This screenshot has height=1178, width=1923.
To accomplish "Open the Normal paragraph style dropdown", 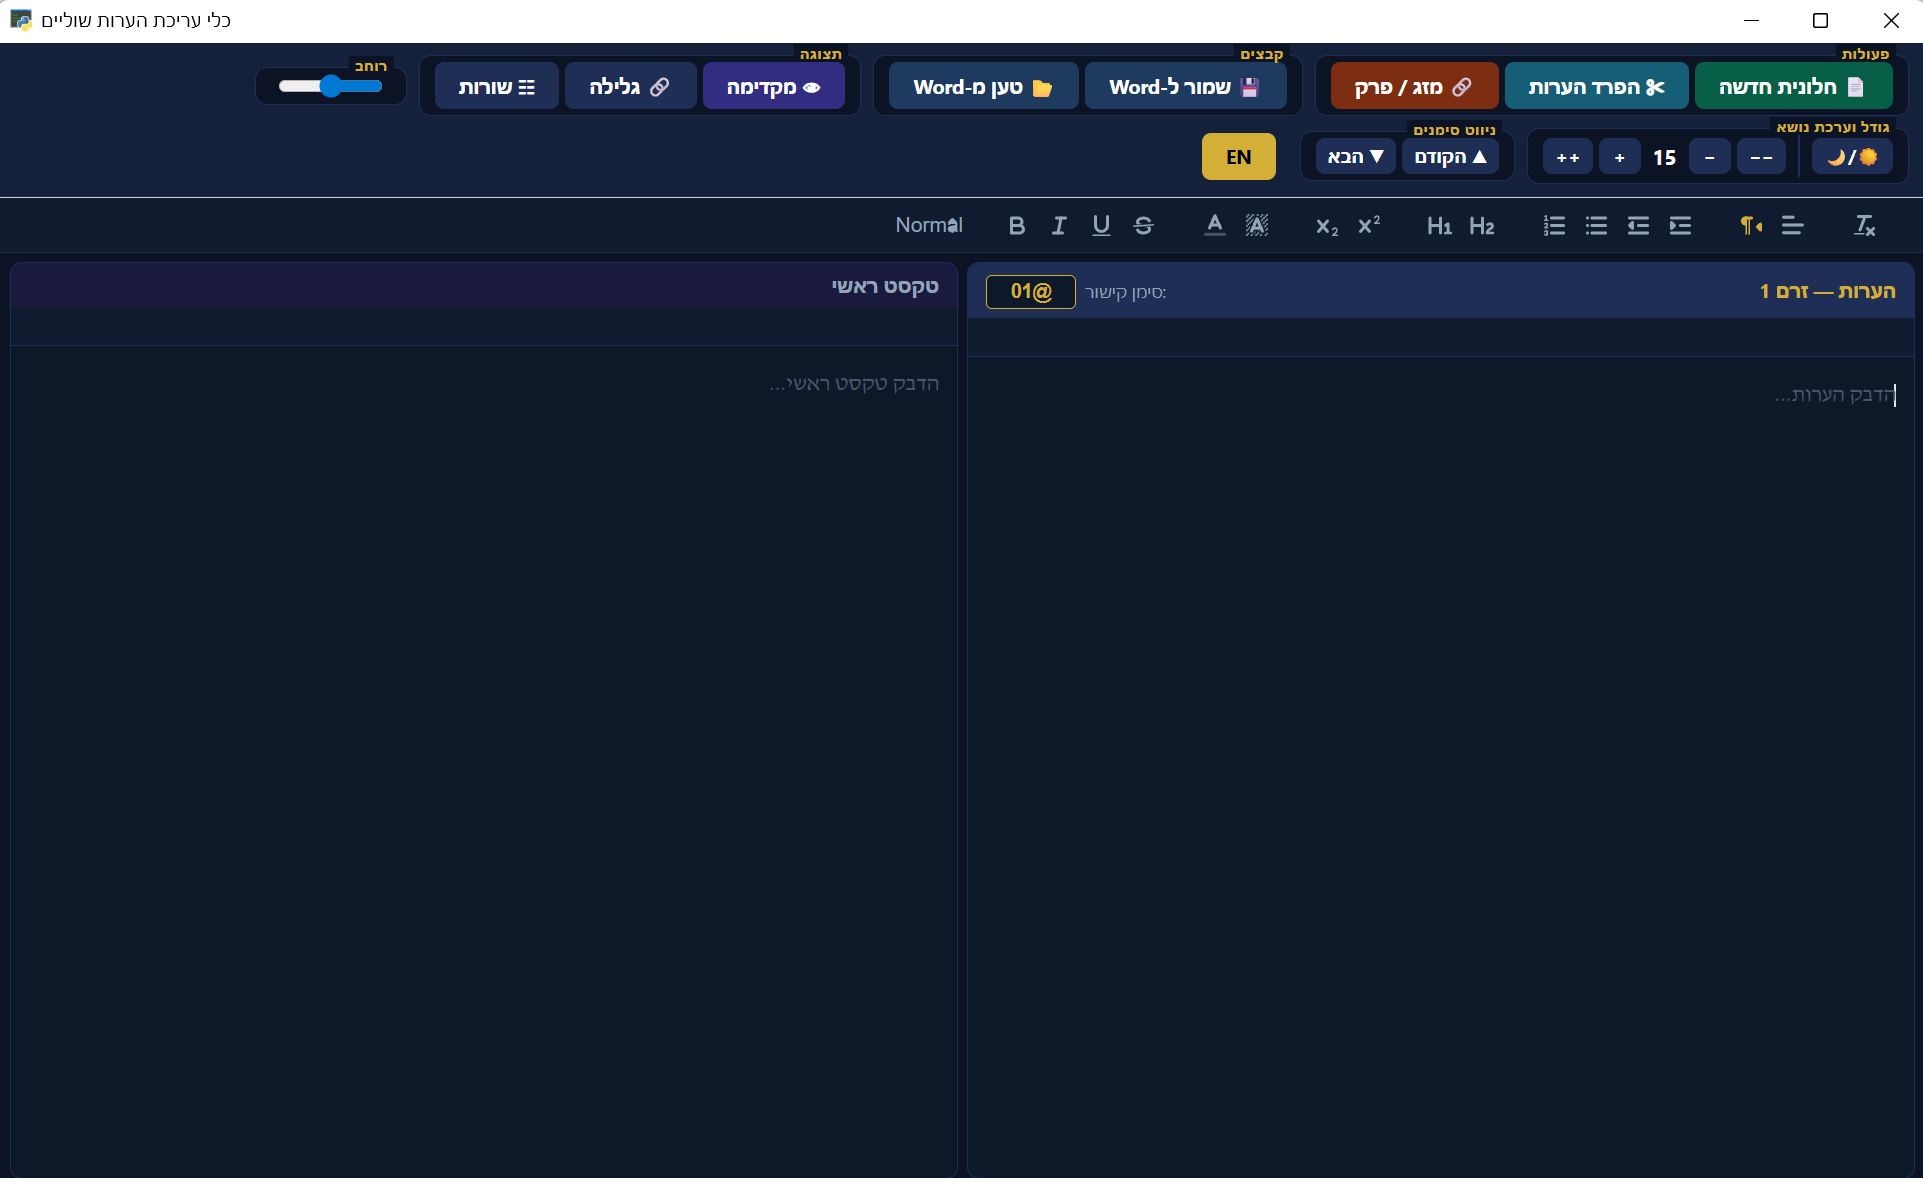I will (929, 226).
